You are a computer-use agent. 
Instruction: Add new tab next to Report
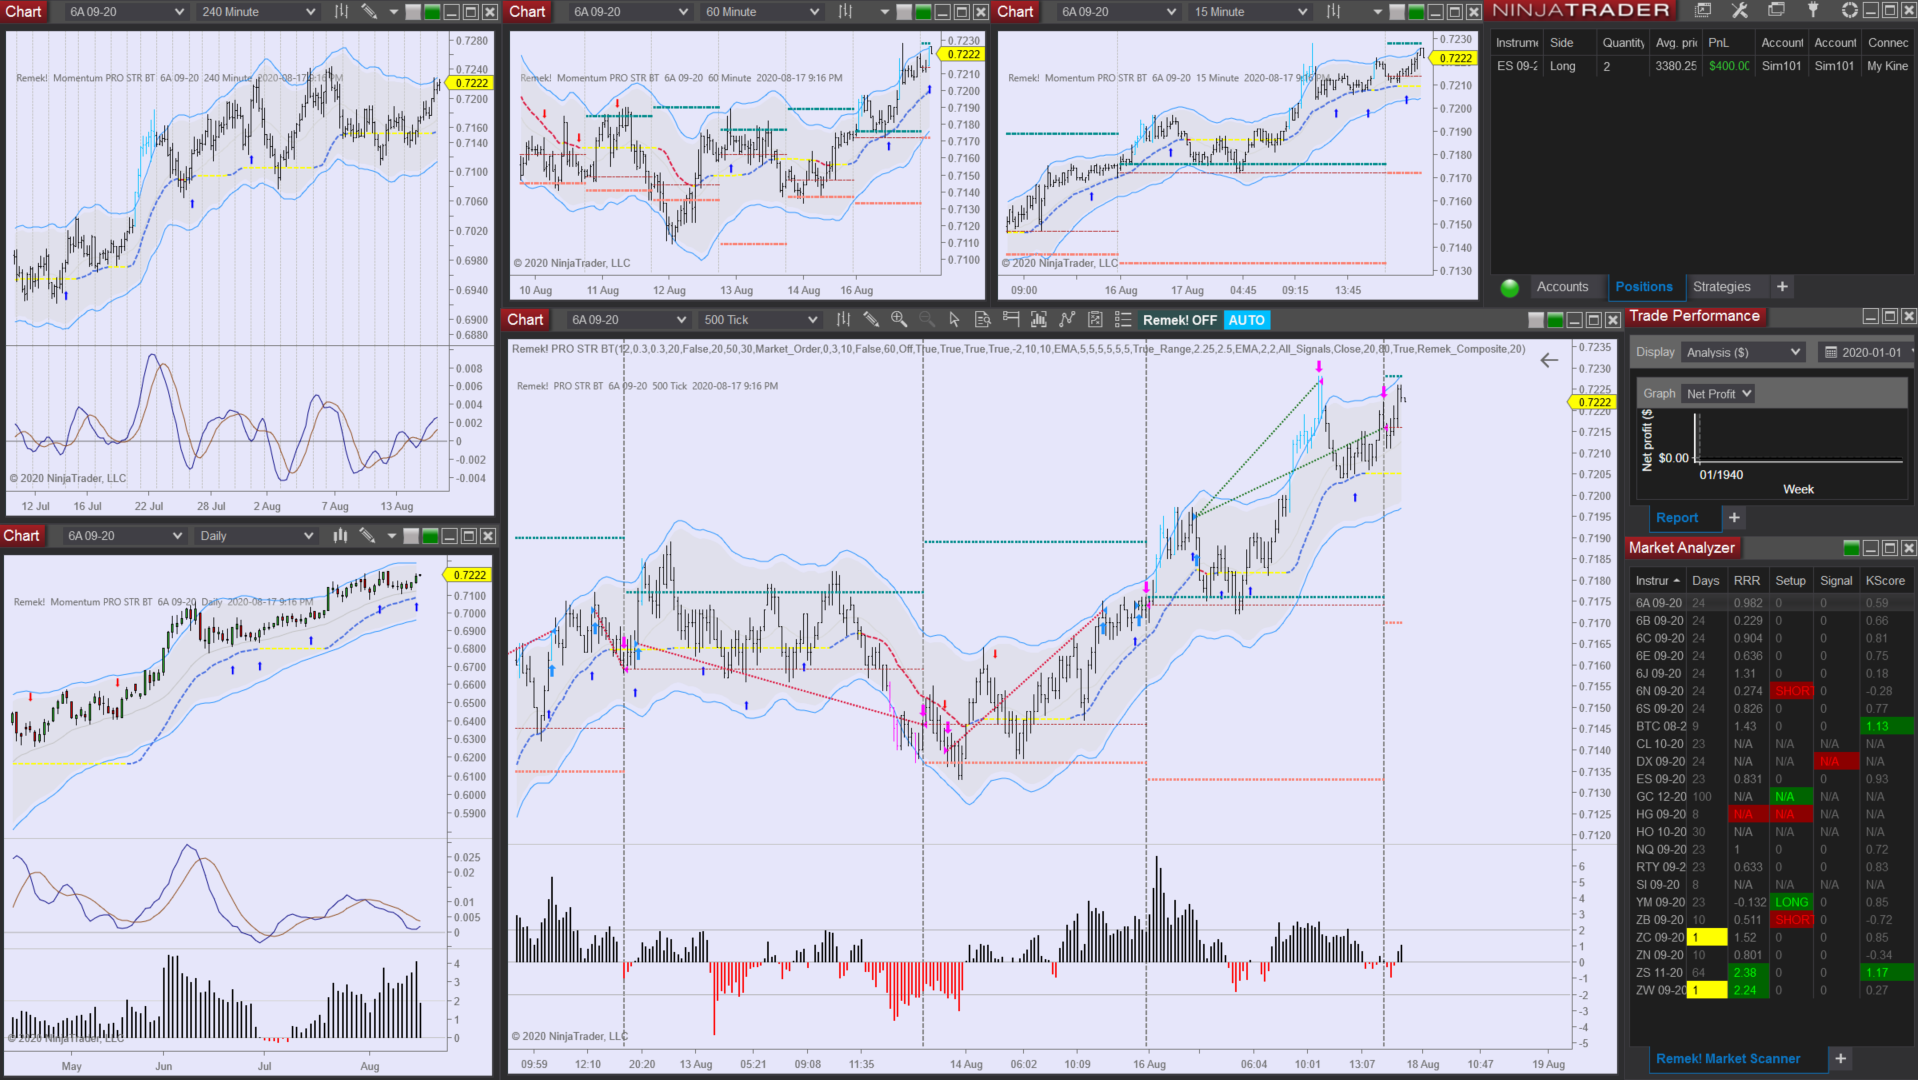pos(1734,518)
